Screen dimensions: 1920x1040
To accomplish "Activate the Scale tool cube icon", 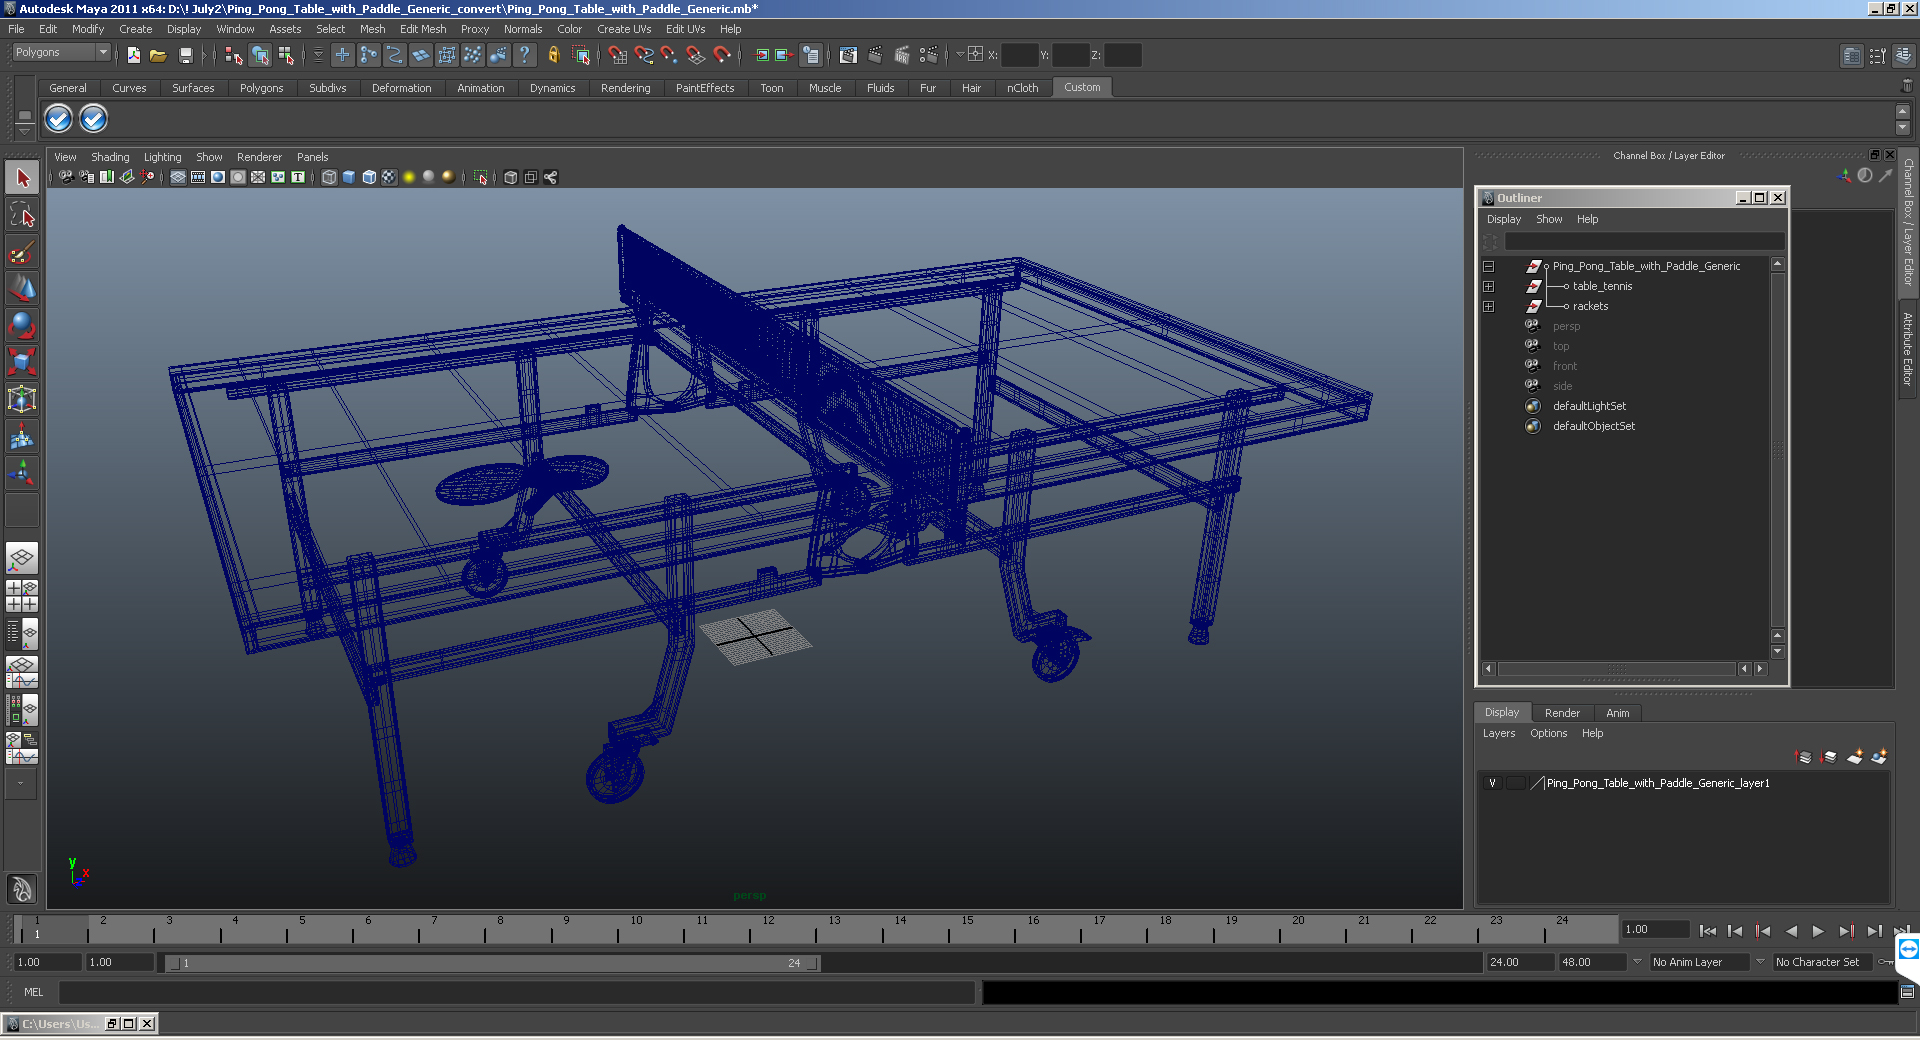I will (22, 362).
